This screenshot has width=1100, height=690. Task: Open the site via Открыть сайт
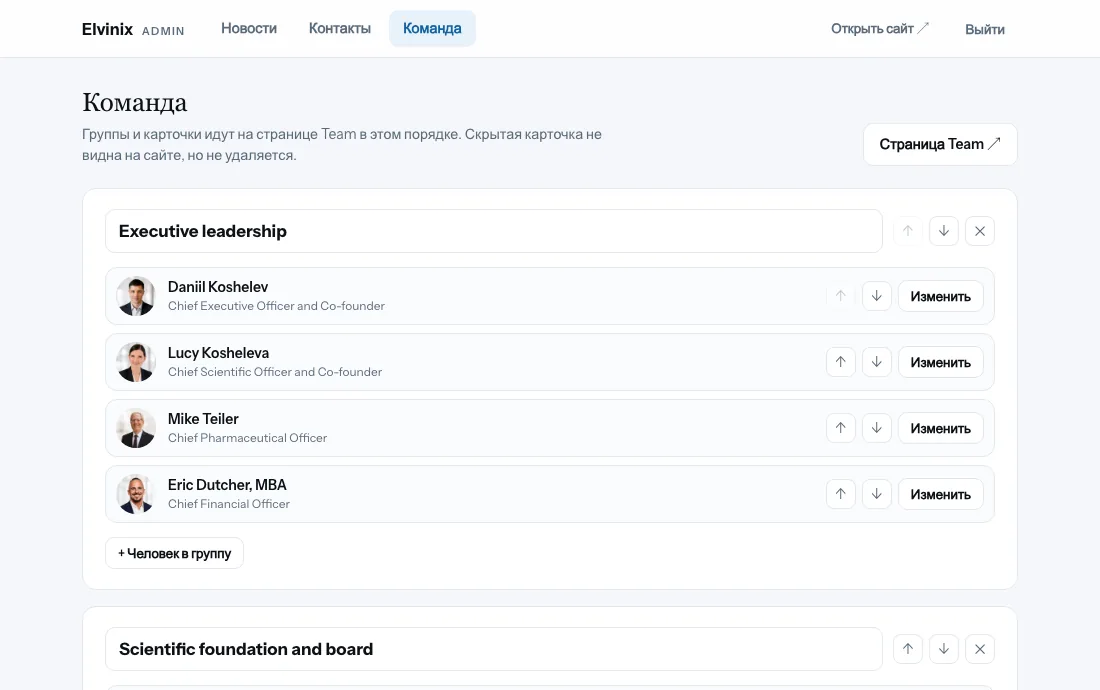pos(880,29)
